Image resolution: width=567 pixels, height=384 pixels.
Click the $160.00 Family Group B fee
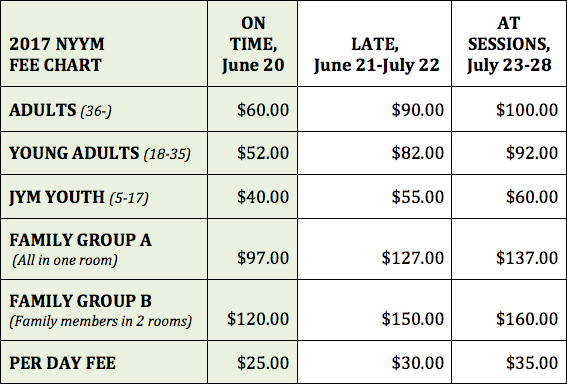click(527, 319)
